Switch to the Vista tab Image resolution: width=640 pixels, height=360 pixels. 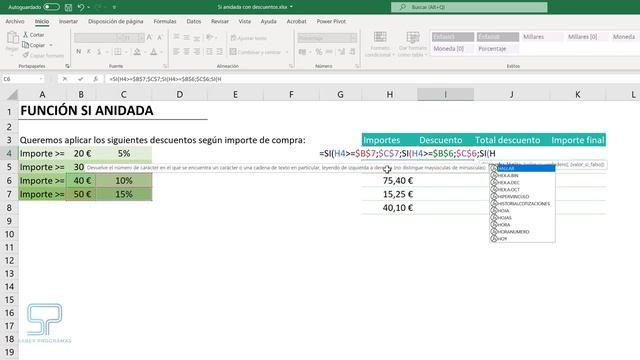click(x=244, y=21)
